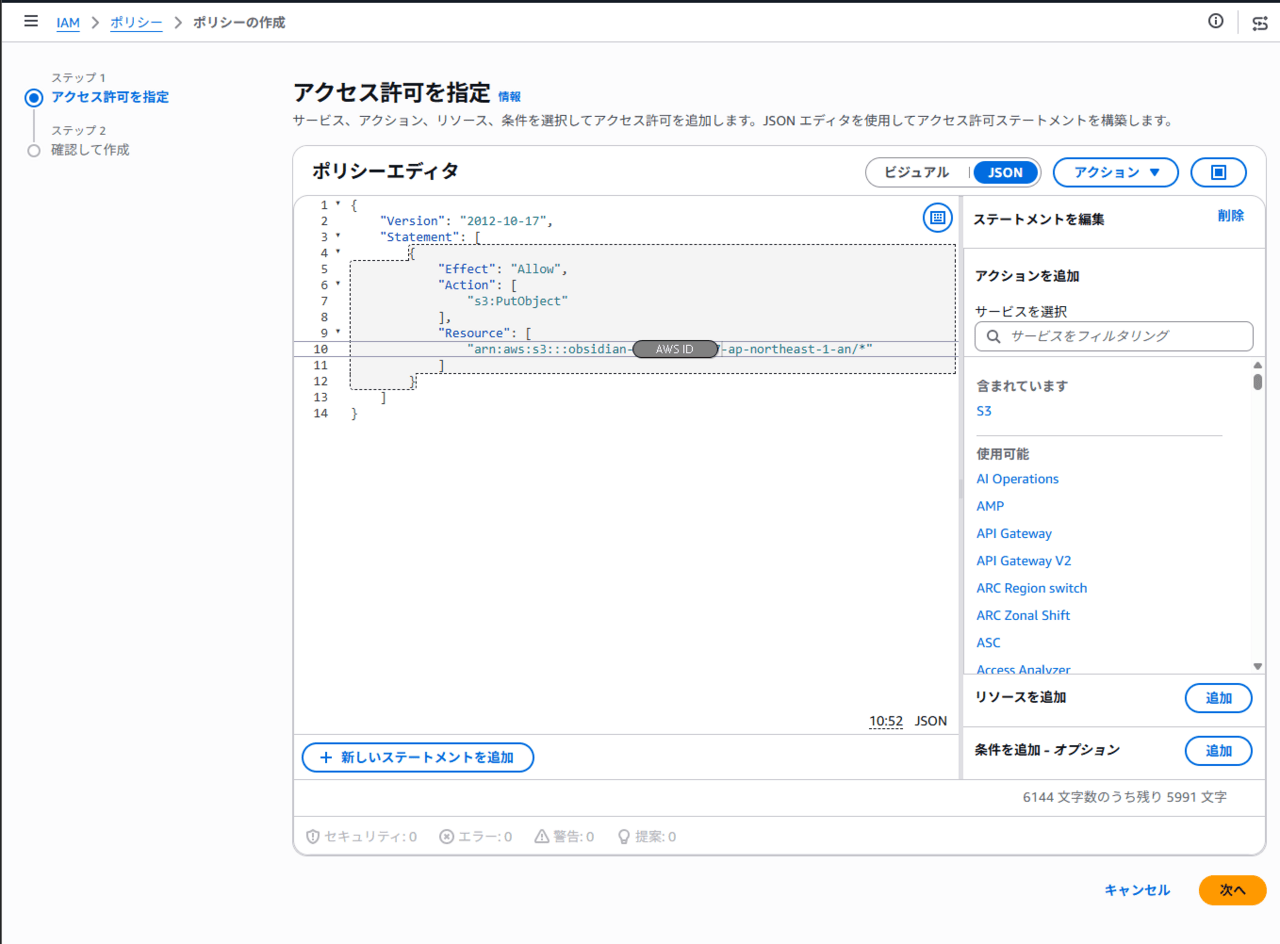The height and width of the screenshot is (944, 1280).
Task: Click アクセス許可を指定 step label in sidebar
Action: (x=110, y=97)
